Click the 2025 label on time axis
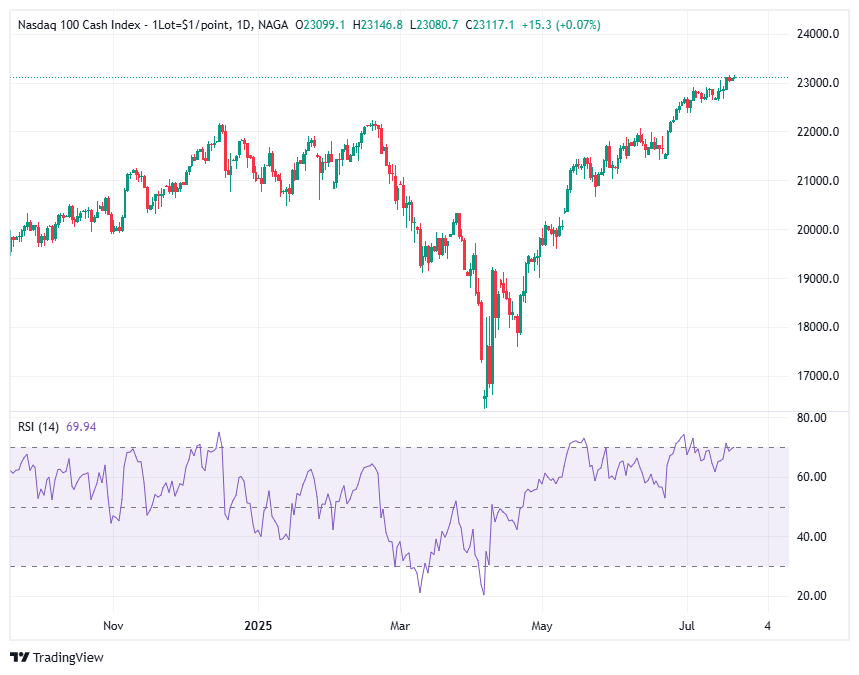Viewport: 859px width, 675px height. 258,625
